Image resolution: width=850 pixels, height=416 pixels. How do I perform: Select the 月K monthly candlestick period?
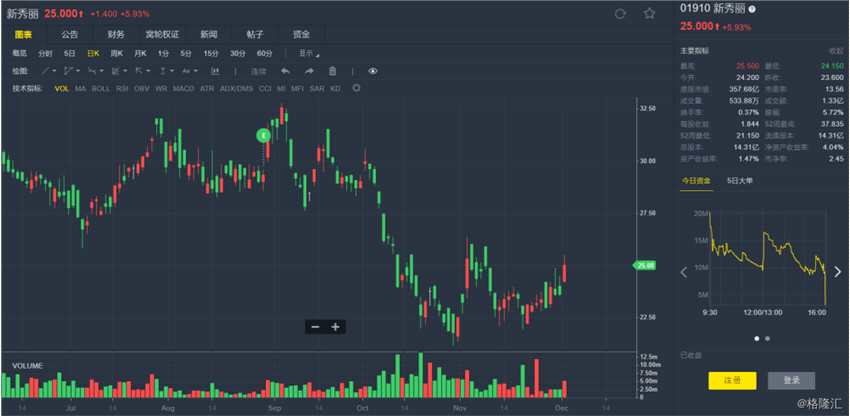coord(140,53)
